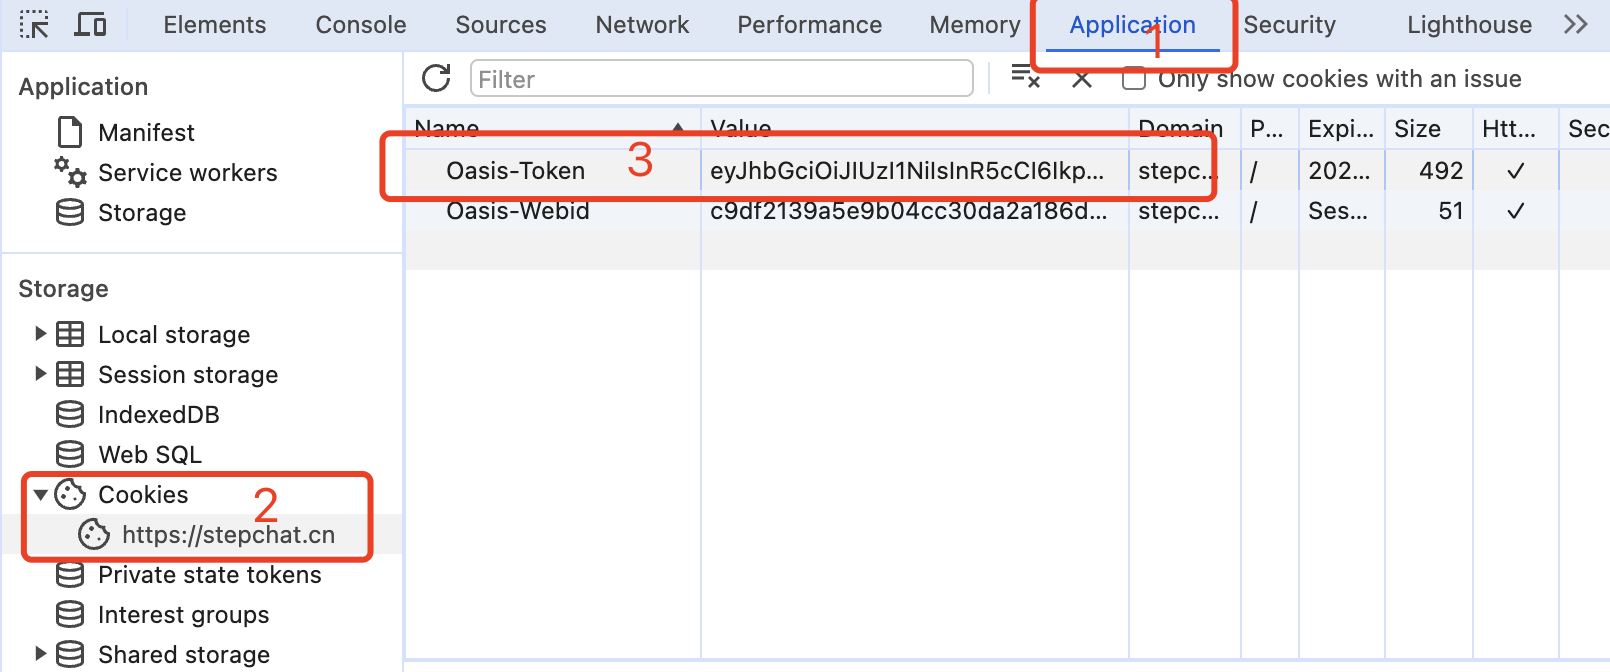The width and height of the screenshot is (1610, 672).
Task: Select the inspect element picker tool
Action: point(33,24)
